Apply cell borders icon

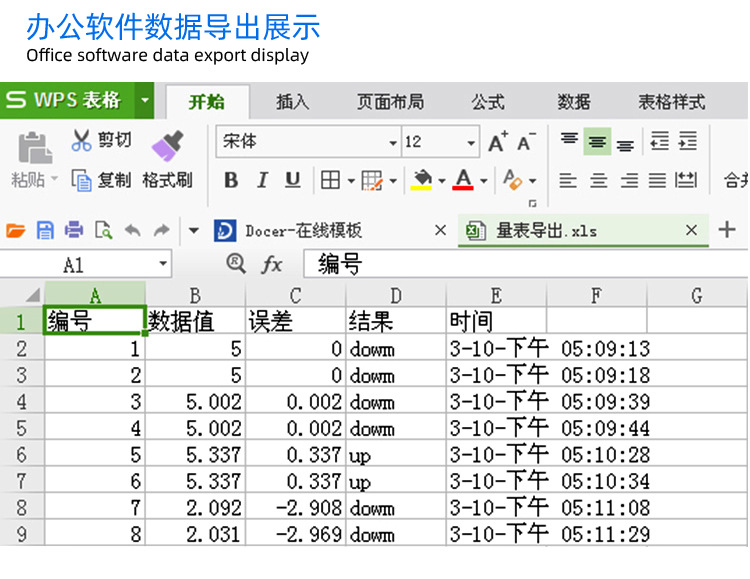coord(330,180)
